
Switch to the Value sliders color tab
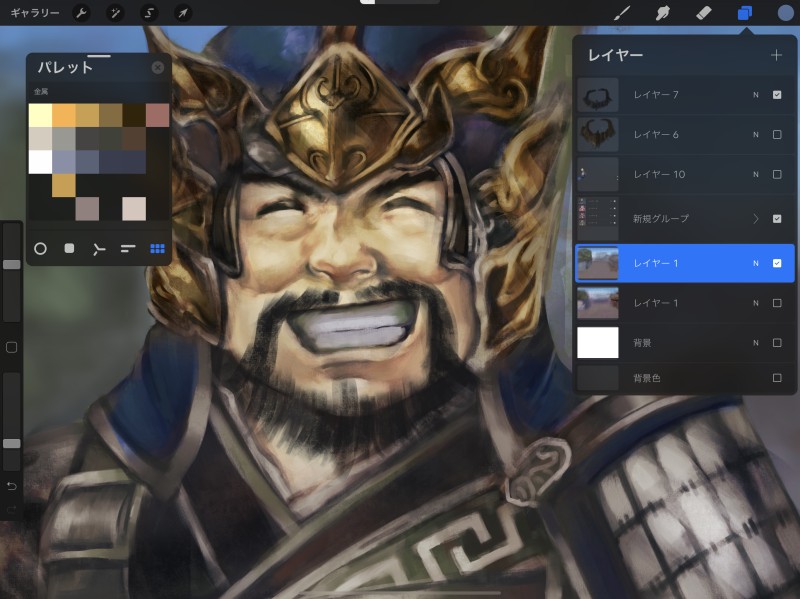click(128, 248)
